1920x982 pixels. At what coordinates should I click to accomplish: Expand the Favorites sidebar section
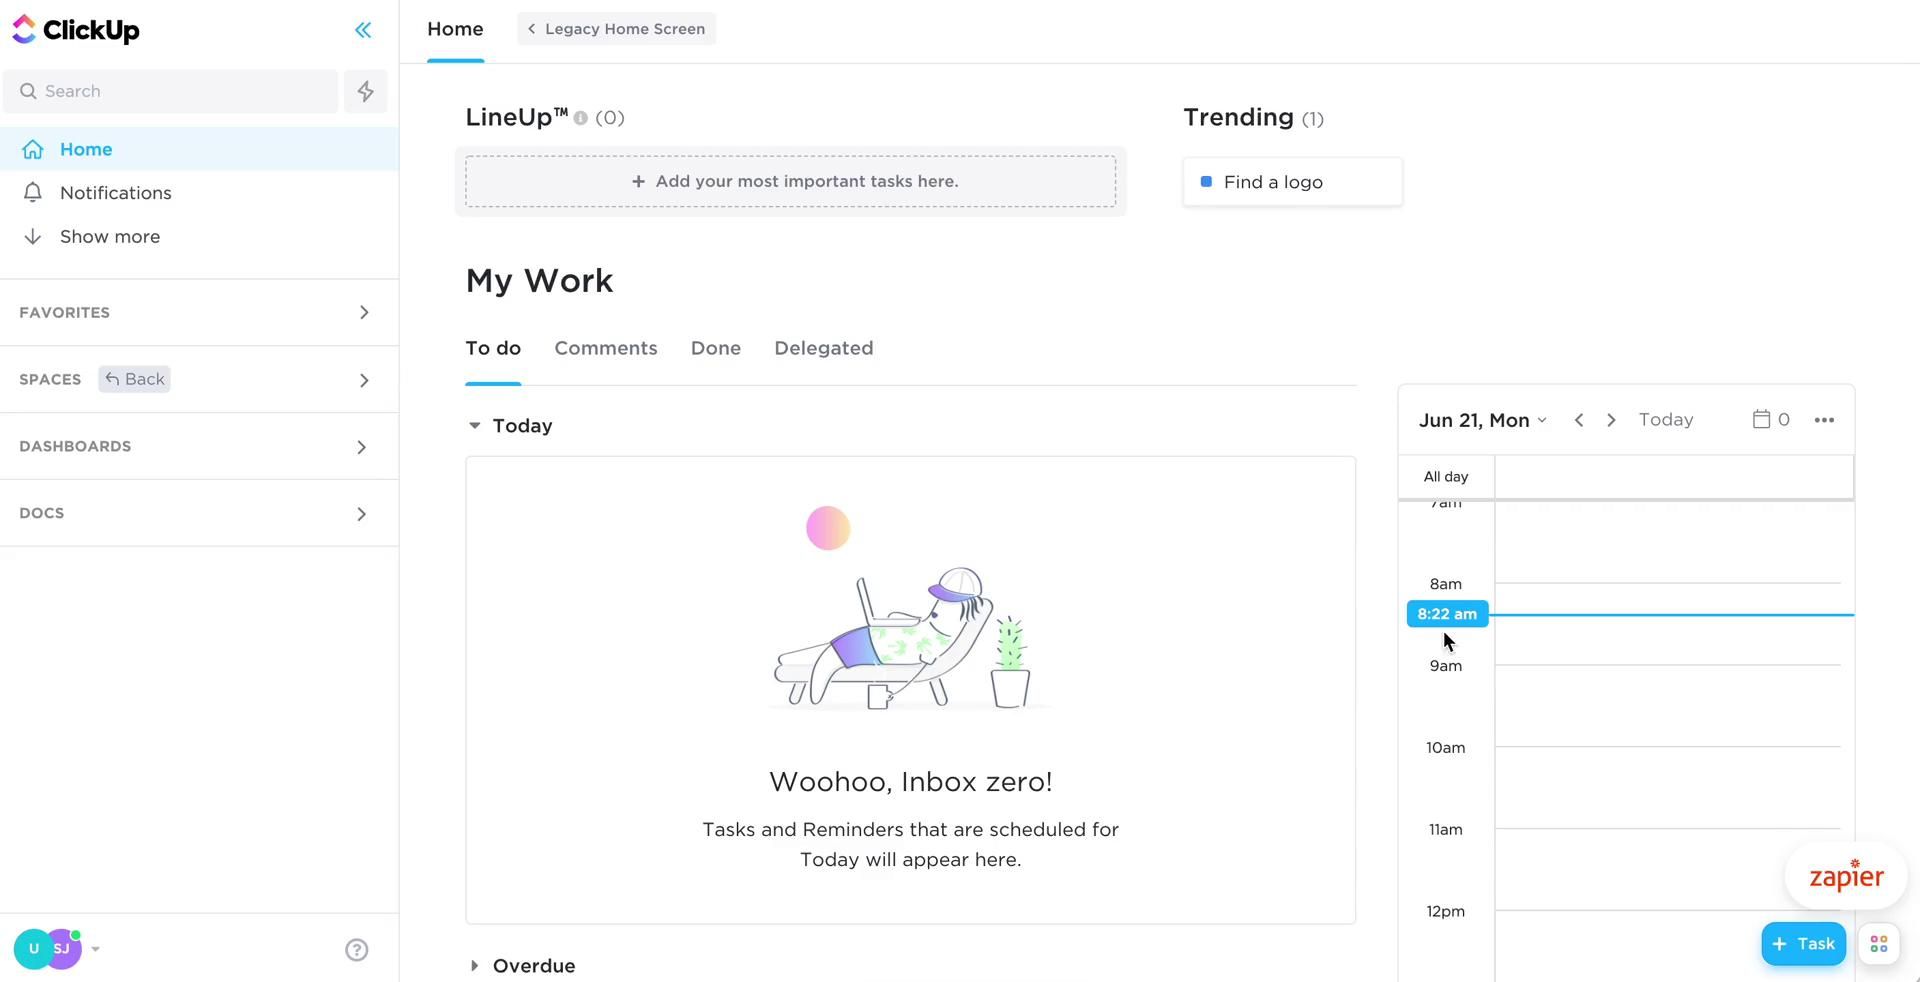pyautogui.click(x=364, y=313)
